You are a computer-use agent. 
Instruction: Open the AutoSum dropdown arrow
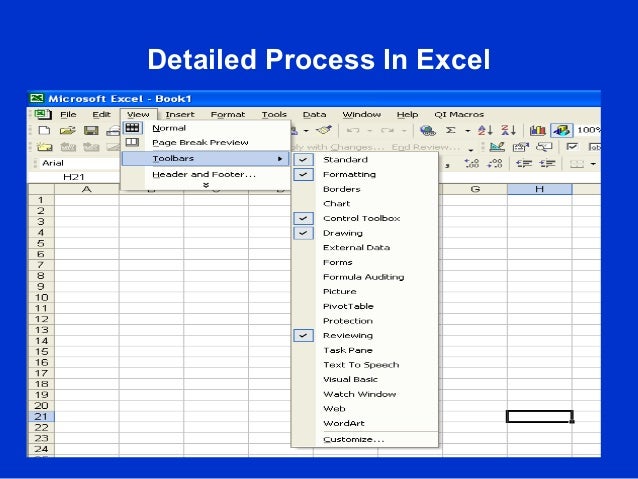click(468, 131)
